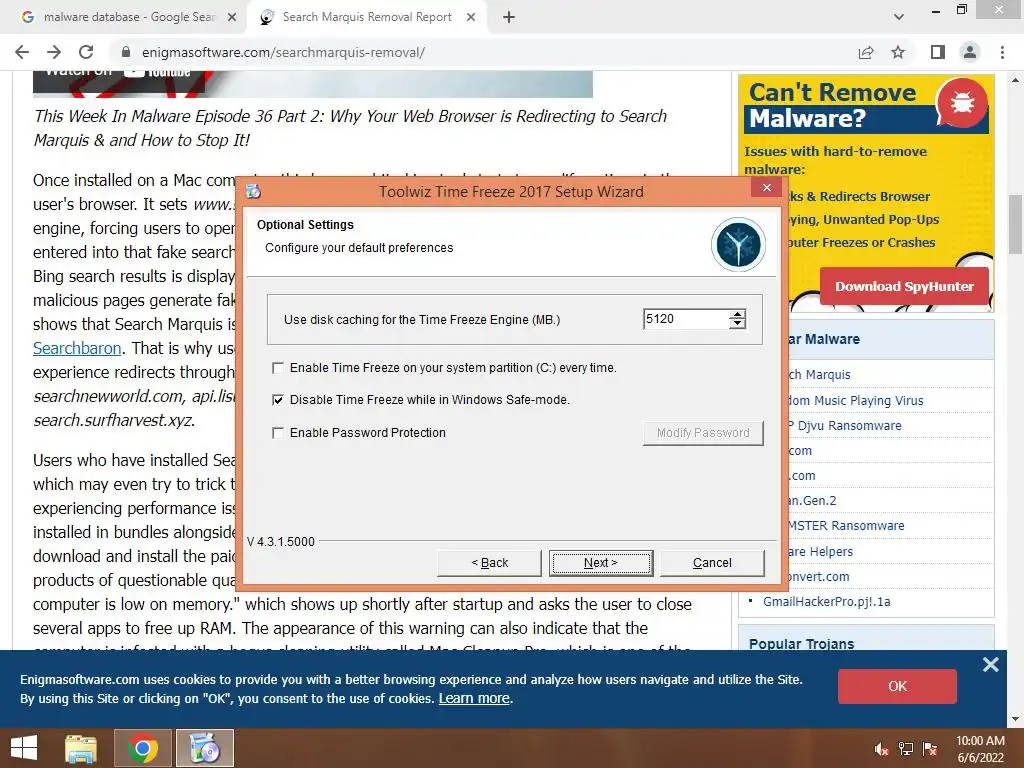This screenshot has height=768, width=1024.
Task: Click the bug icon in malware ad
Action: [961, 103]
